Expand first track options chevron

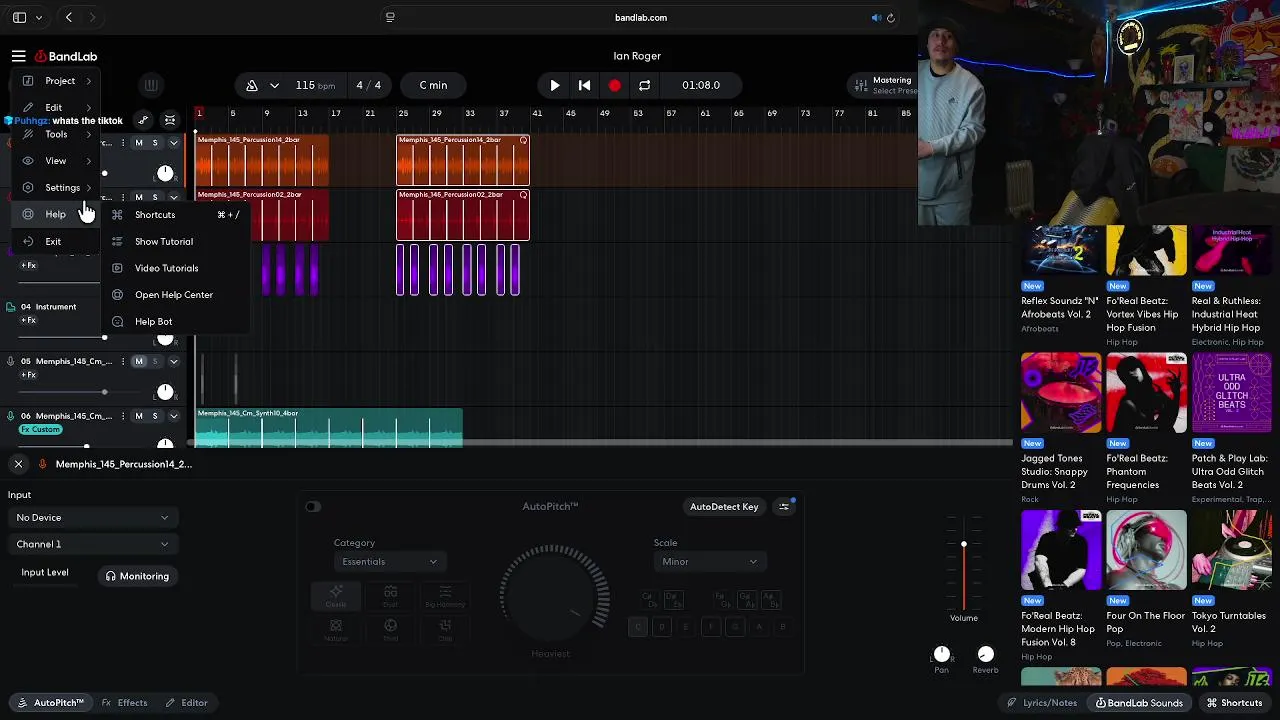pyautogui.click(x=173, y=143)
